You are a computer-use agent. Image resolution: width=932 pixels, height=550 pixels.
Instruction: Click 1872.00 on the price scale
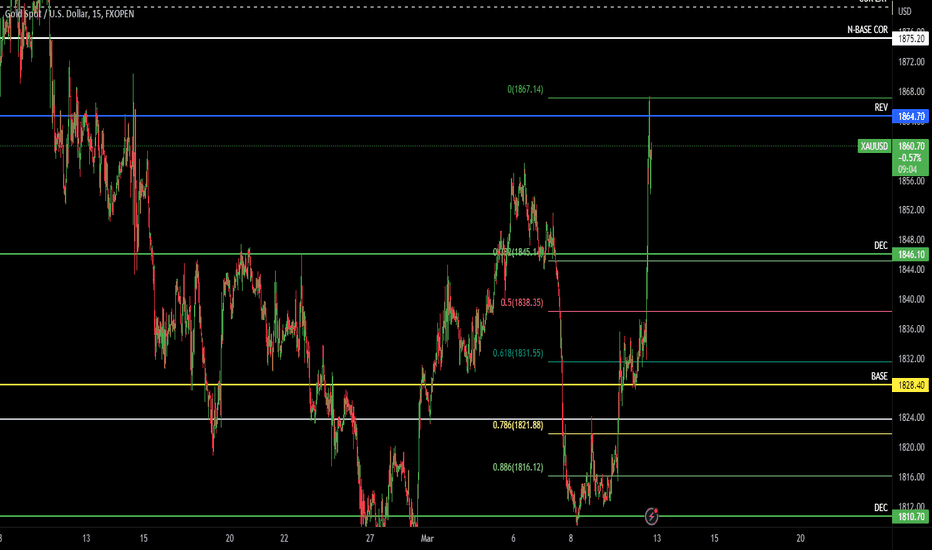pos(912,62)
